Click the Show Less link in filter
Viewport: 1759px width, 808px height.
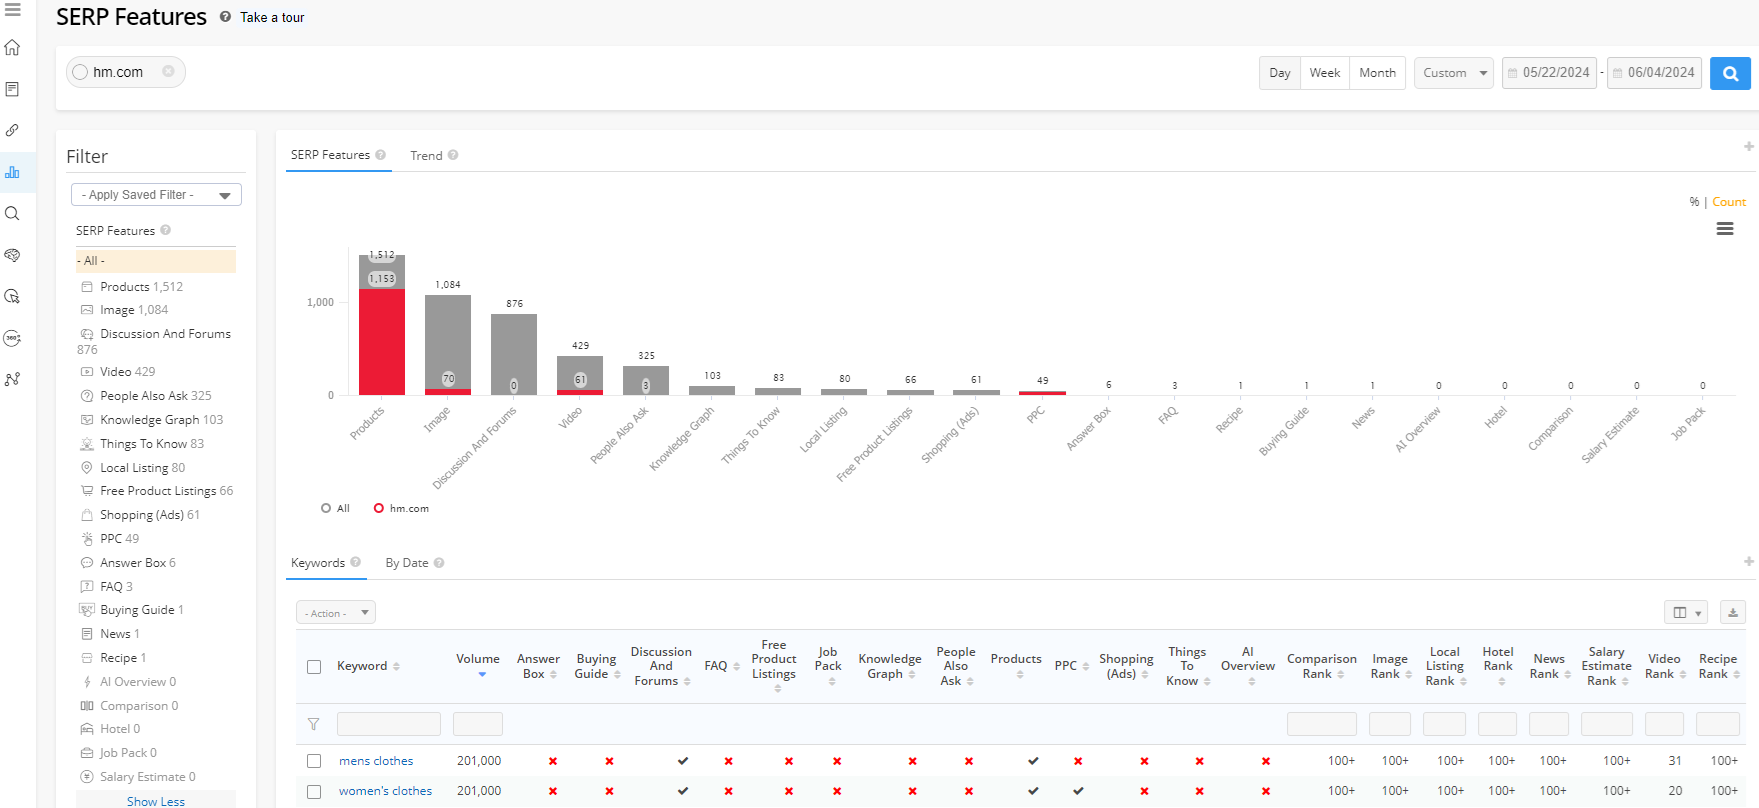pyautogui.click(x=156, y=801)
